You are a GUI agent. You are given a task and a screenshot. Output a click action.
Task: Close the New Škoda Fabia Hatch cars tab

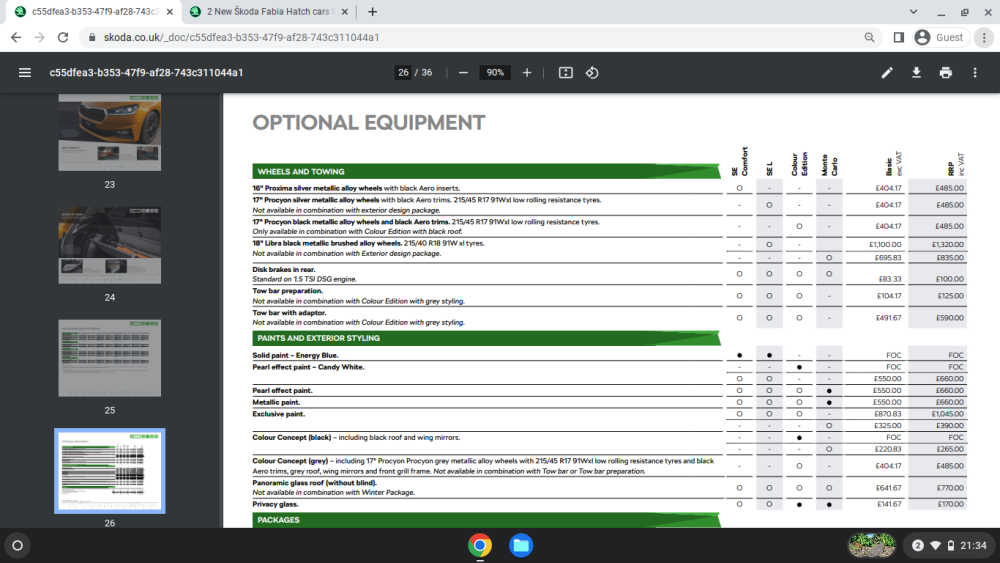pyautogui.click(x=344, y=11)
